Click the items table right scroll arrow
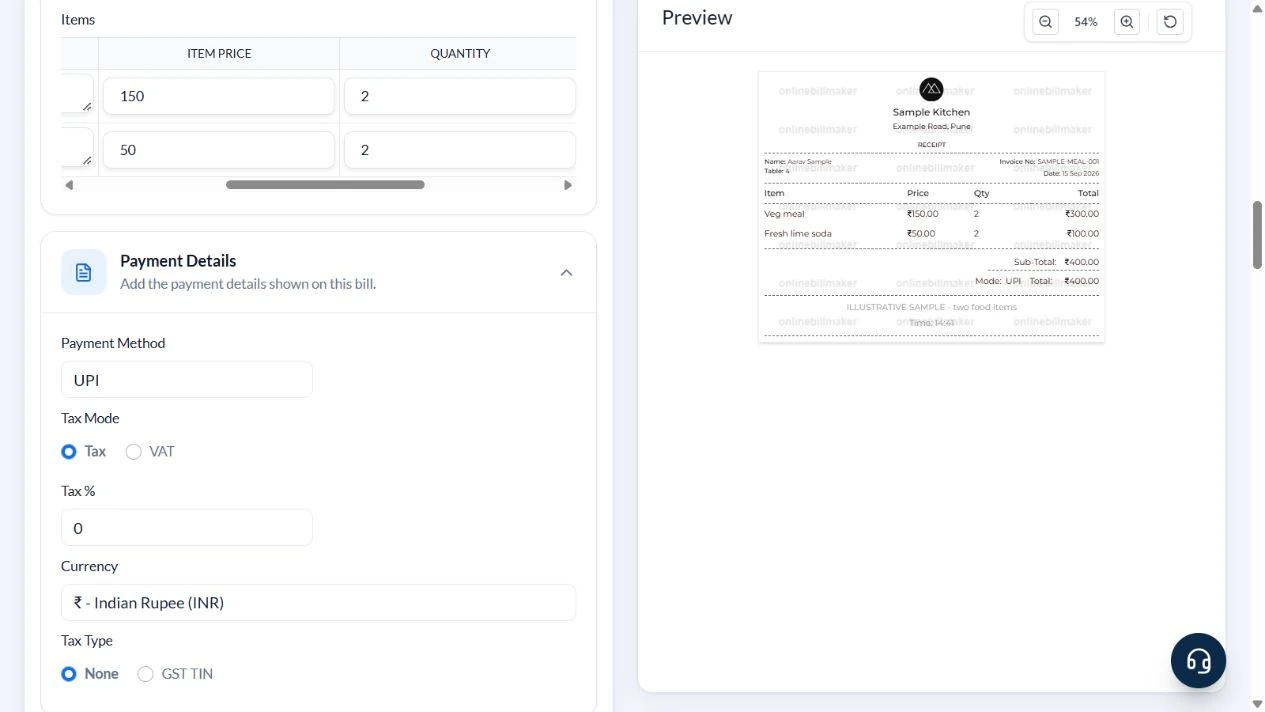1265x712 pixels. pyautogui.click(x=568, y=185)
